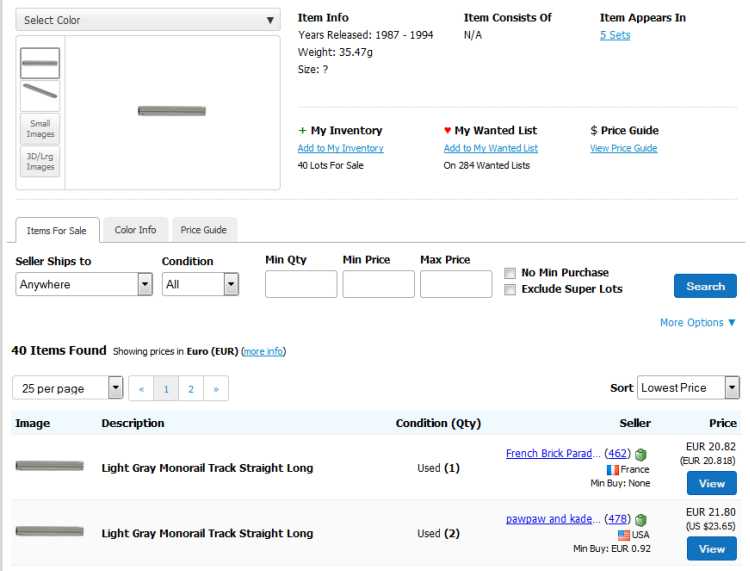750x571 pixels.
Task: Open the Condition dropdown
Action: click(200, 284)
